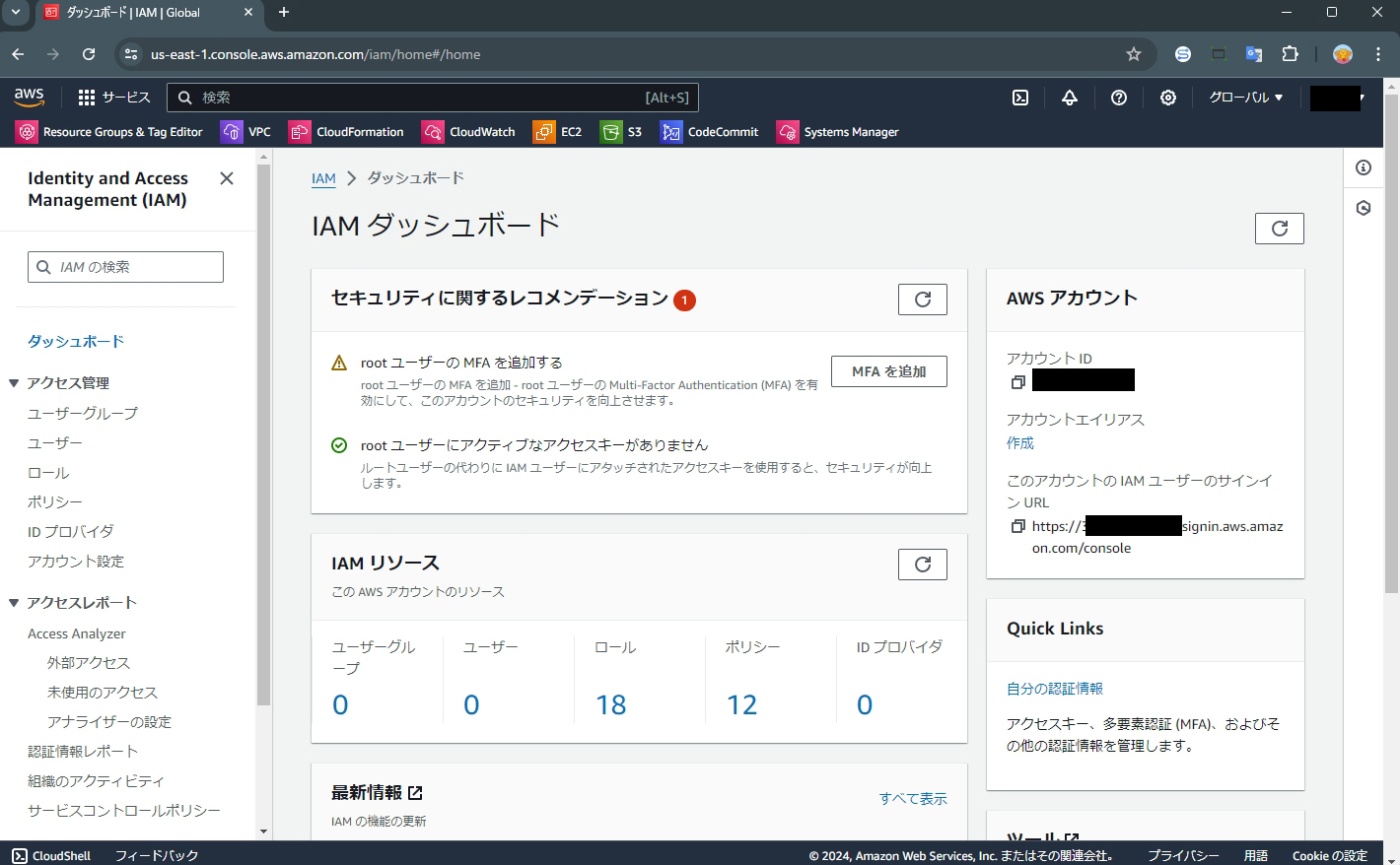
Task: Click 作成 link for account alias
Action: (x=1020, y=443)
